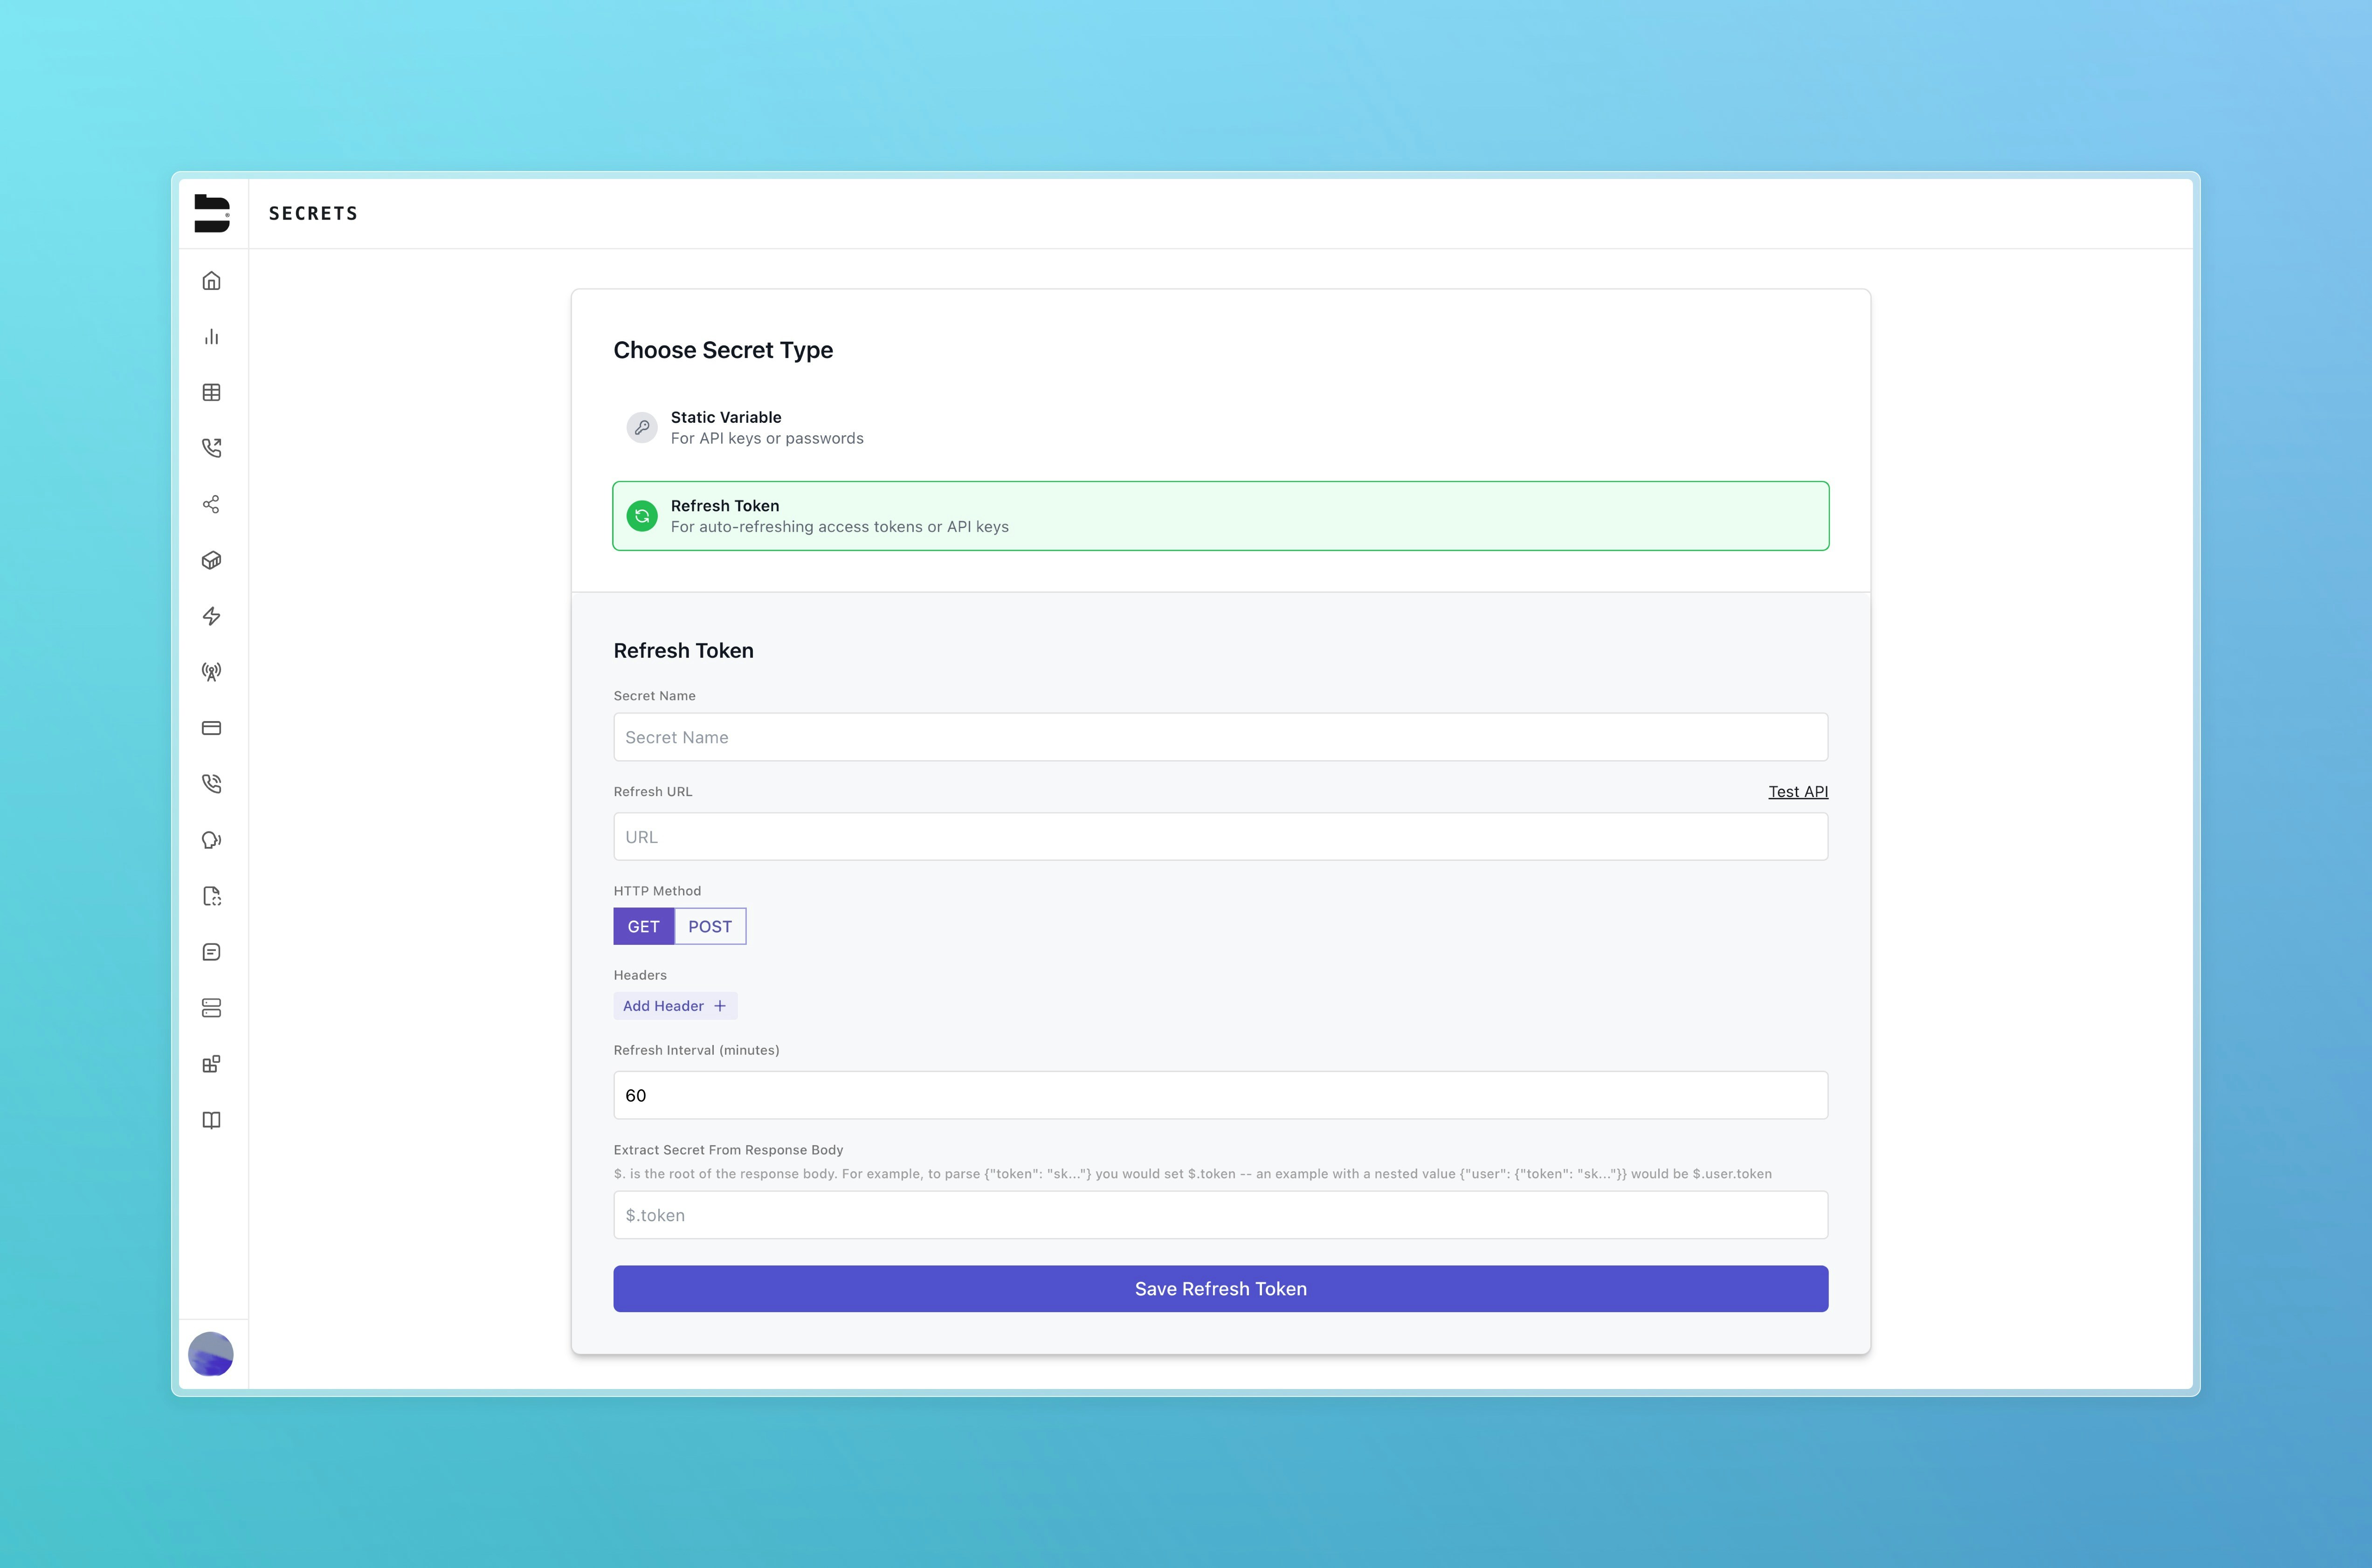Open the speaking head voices icon
This screenshot has width=2372, height=1568.
(x=211, y=840)
